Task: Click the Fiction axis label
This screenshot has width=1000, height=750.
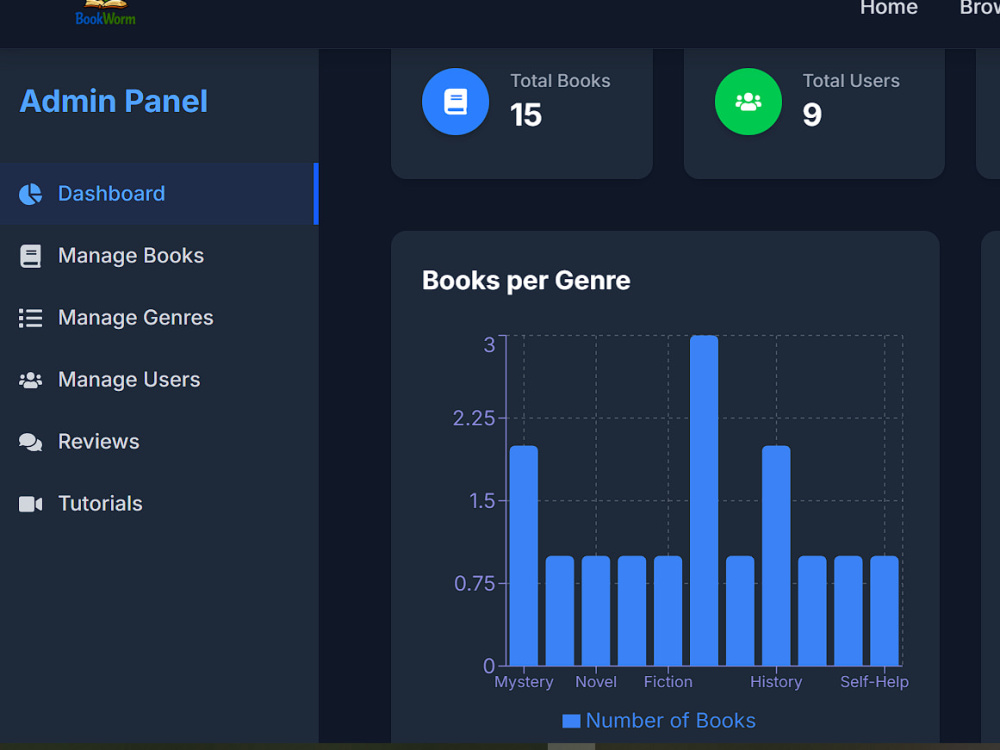Action: (668, 682)
